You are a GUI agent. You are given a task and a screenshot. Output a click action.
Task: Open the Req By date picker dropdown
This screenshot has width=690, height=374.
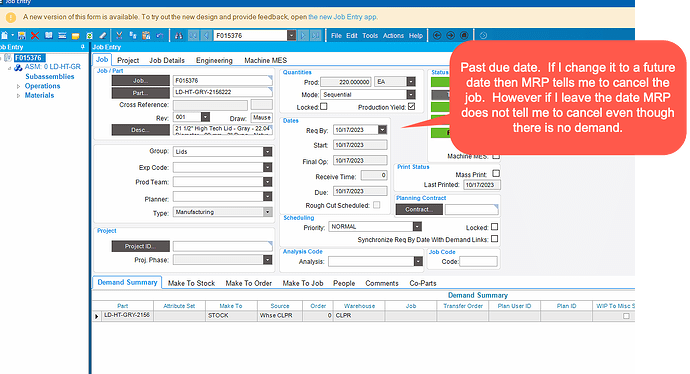382,130
